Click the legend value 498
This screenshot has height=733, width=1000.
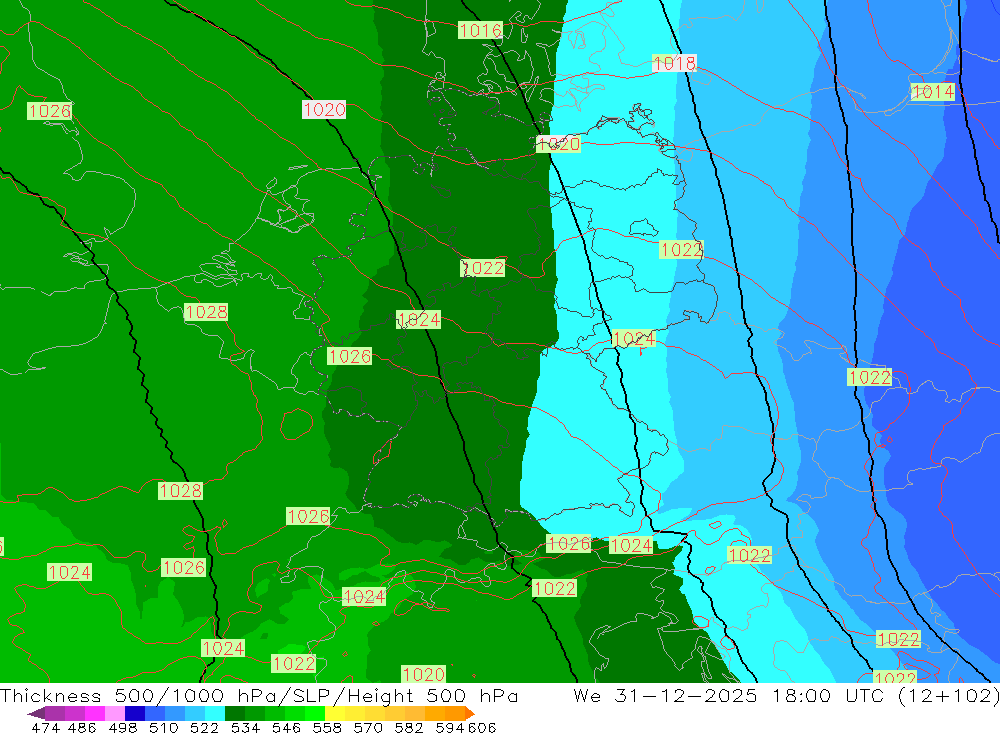point(123,727)
